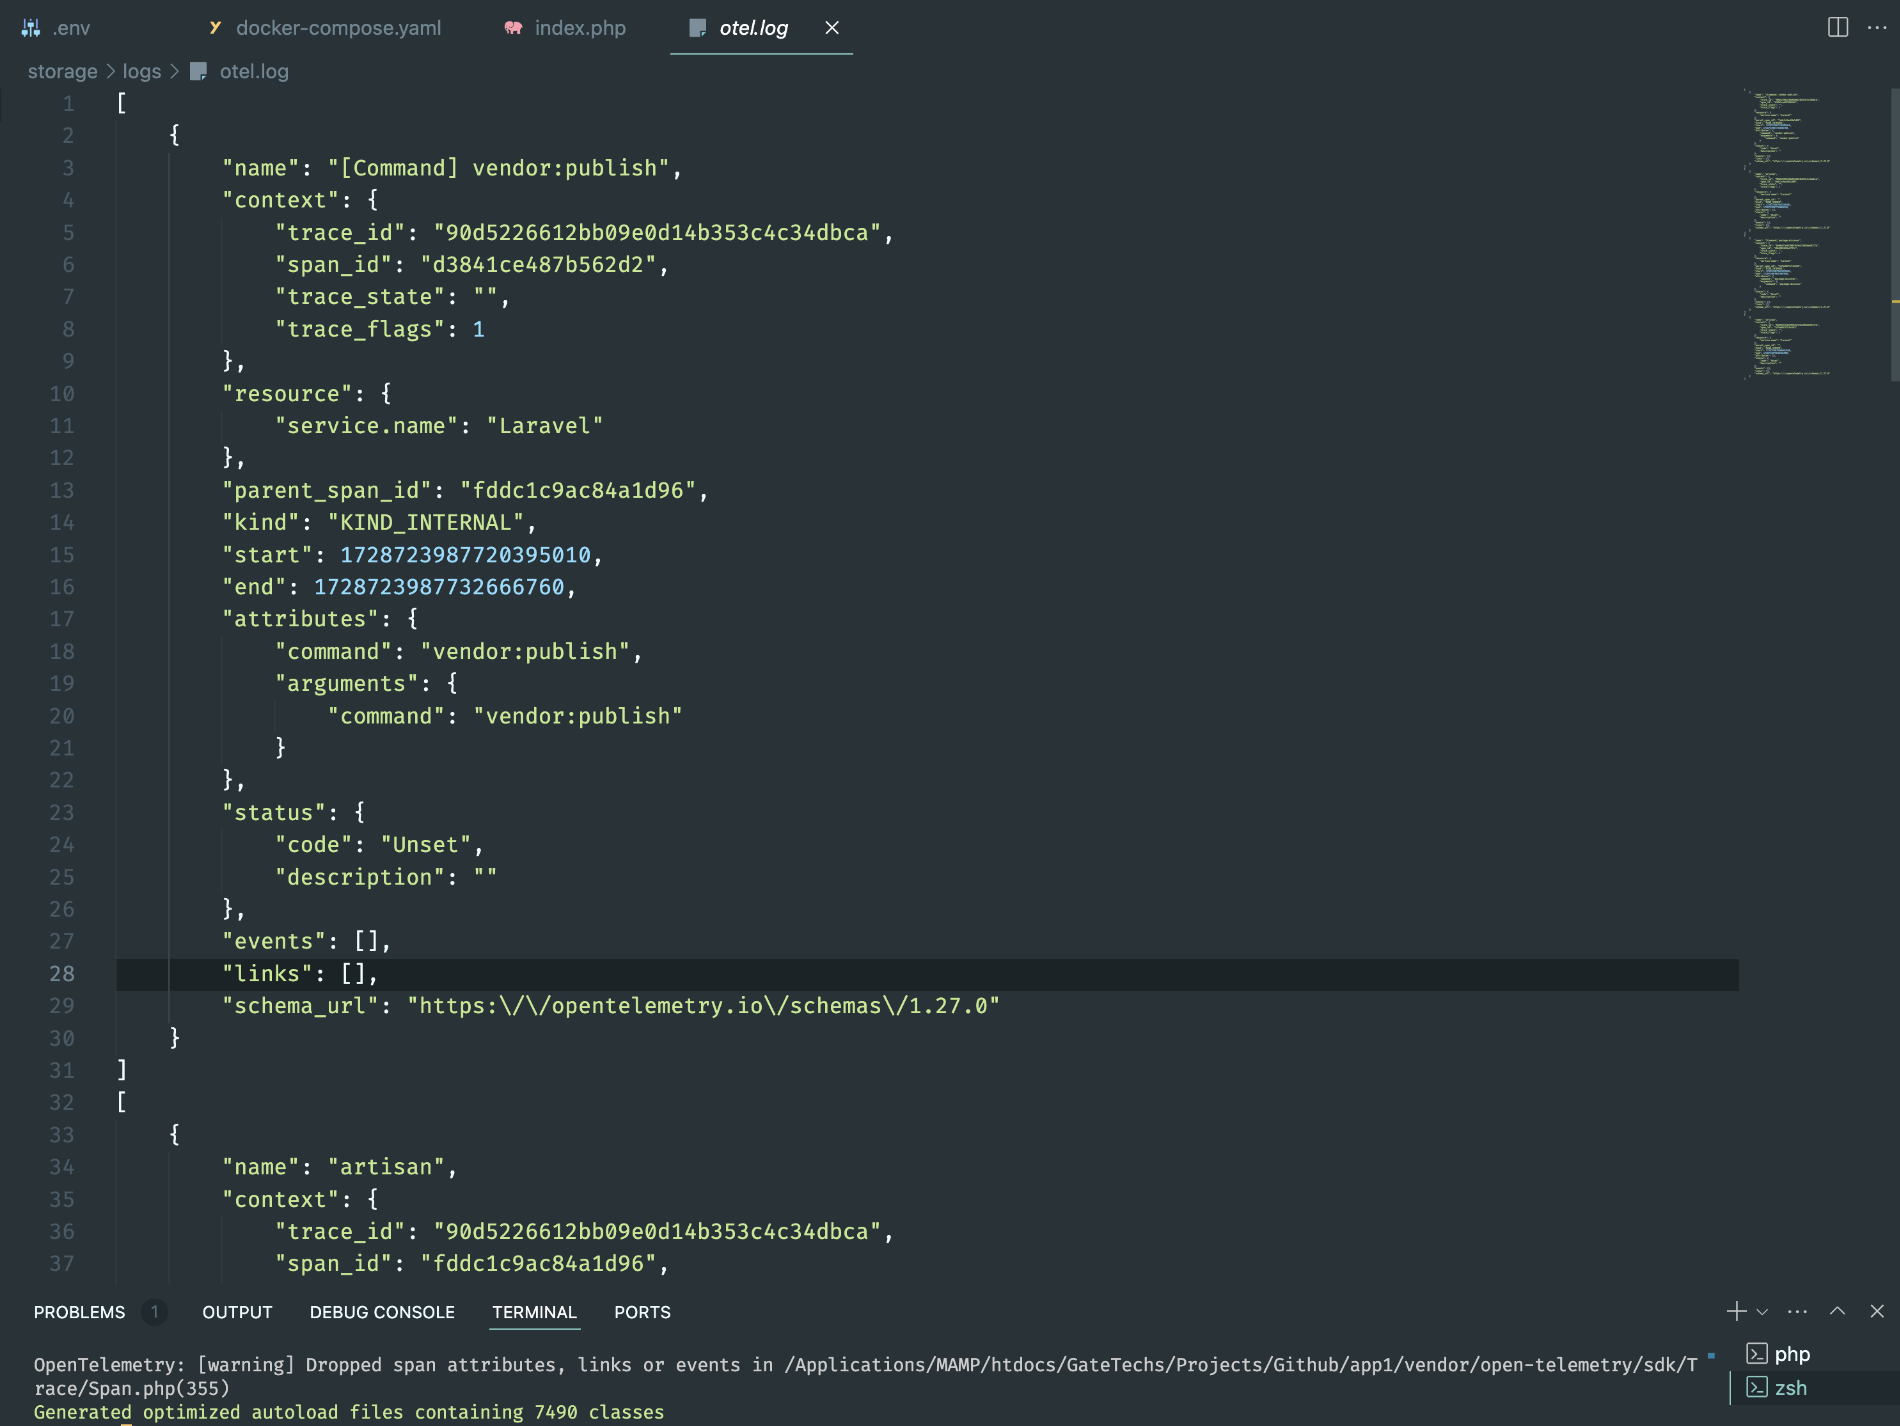Viewport: 1900px width, 1426px height.
Task: Click the editor vertical scrollbar
Action: [1894, 235]
